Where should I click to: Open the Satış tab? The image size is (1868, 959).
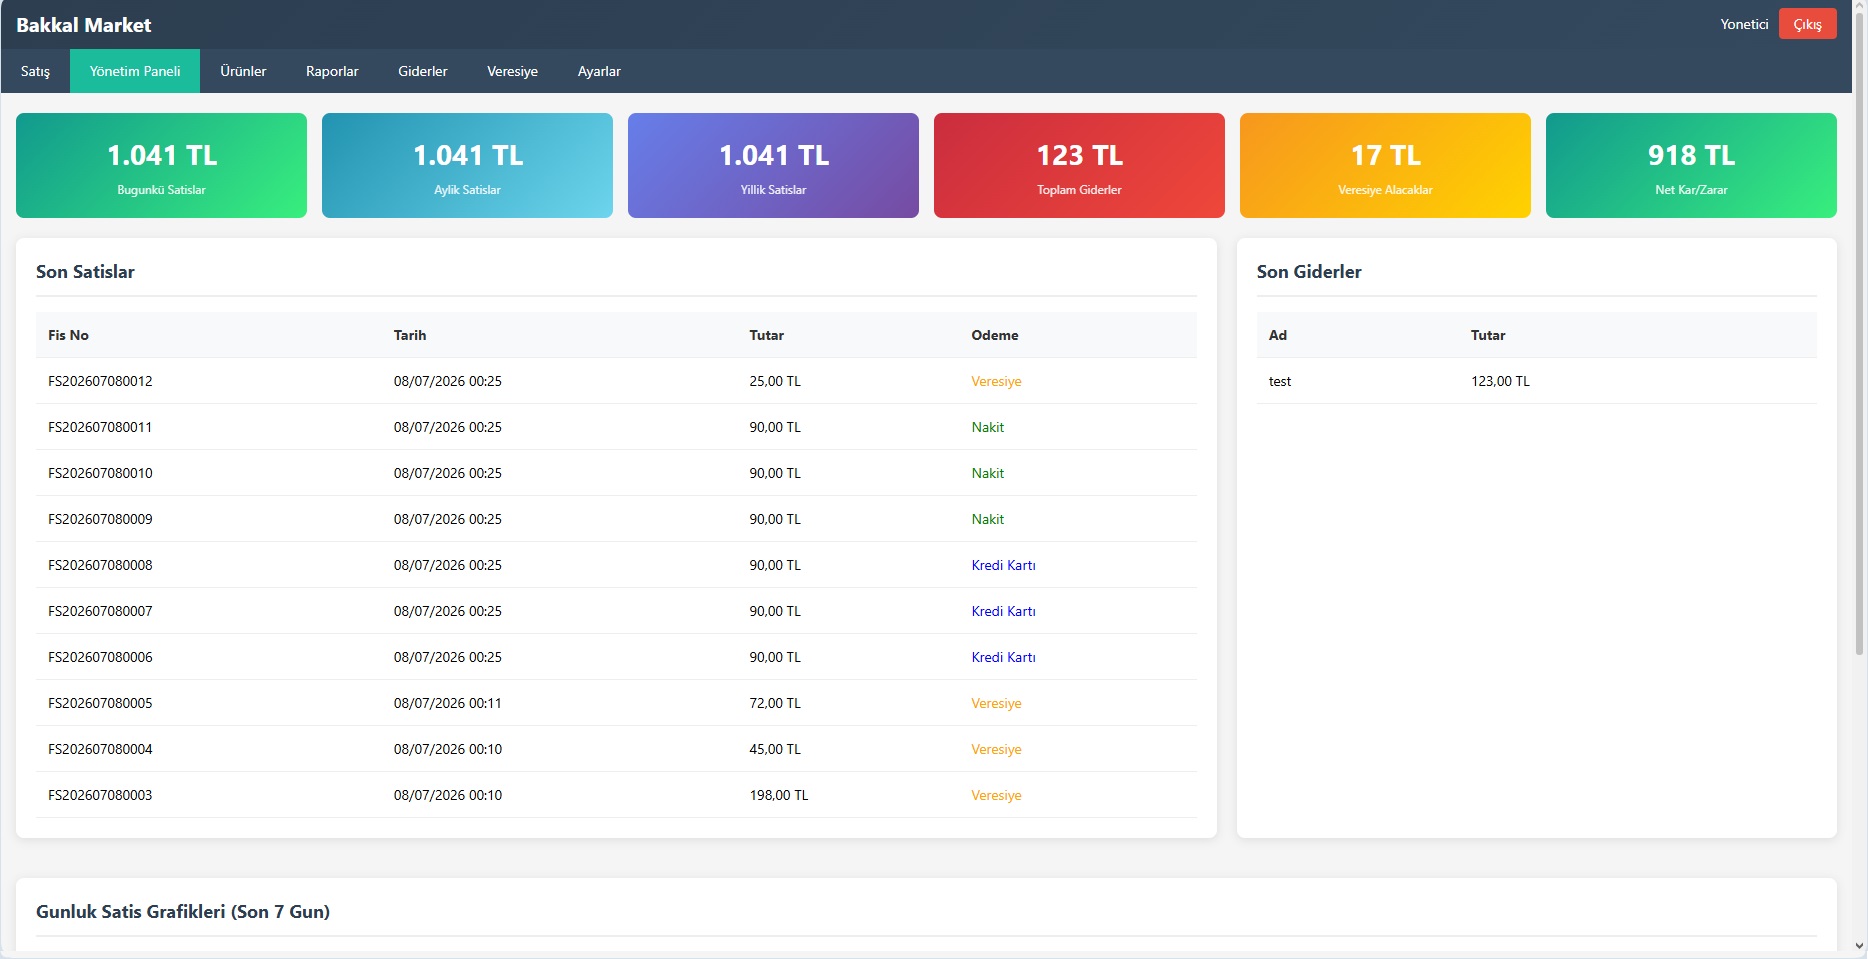click(35, 71)
